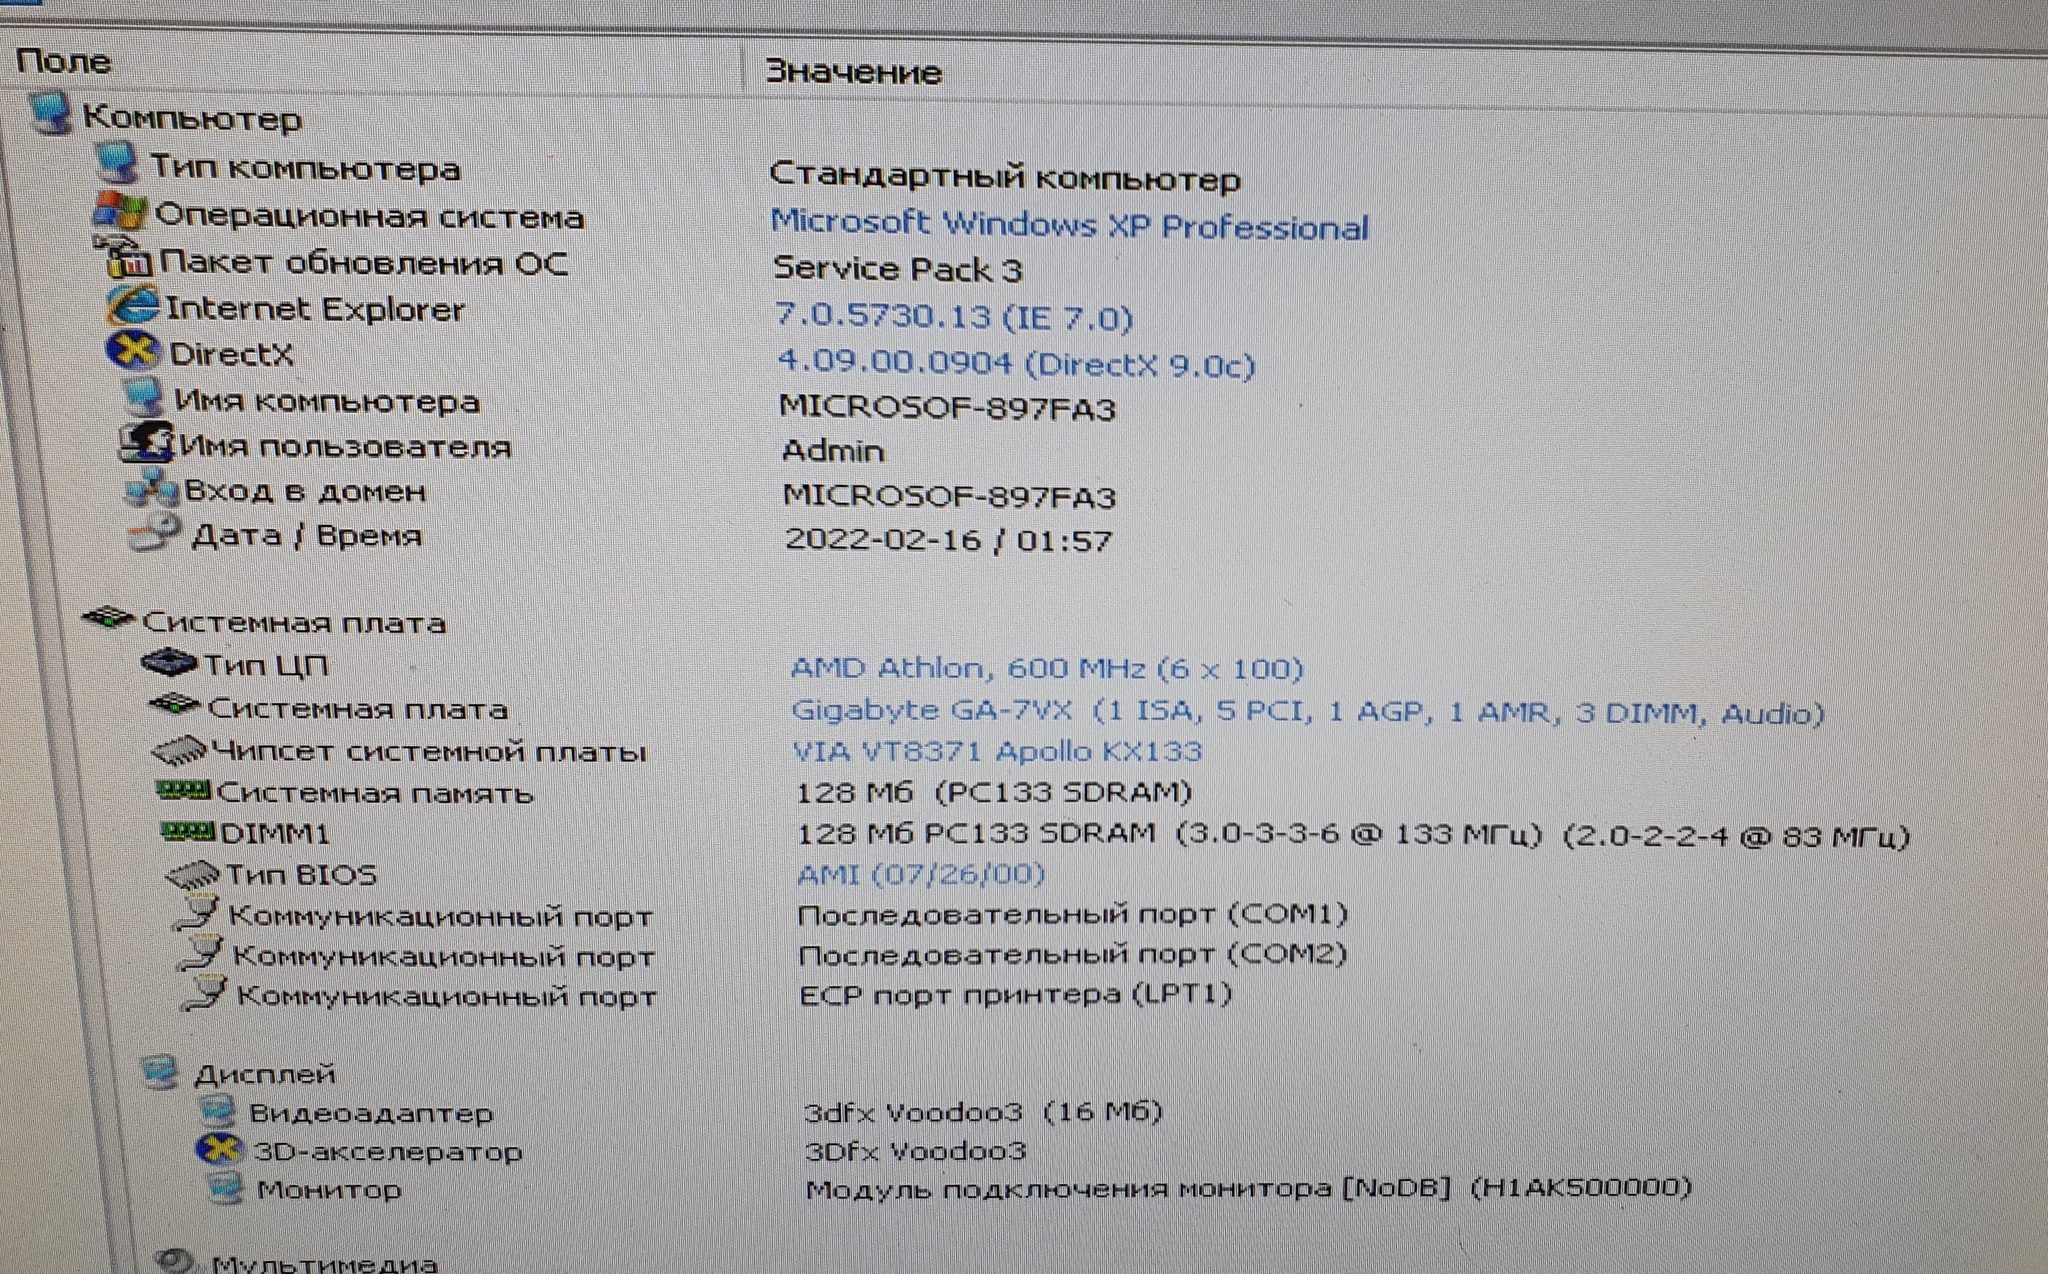The width and height of the screenshot is (2048, 1274).
Task: Open the 7.0.5730.13 (IE 7.0) link
Action: (x=954, y=316)
